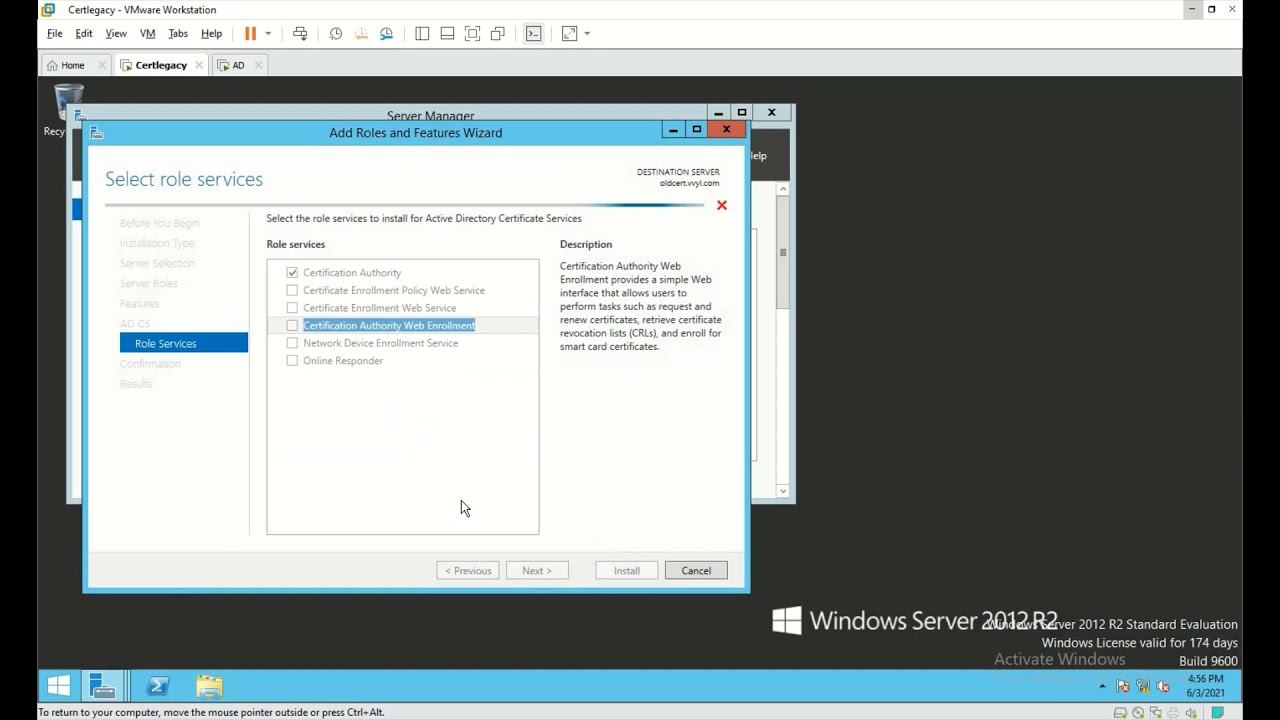This screenshot has height=720, width=1280.
Task: Open Action Center flag icon
Action: pyautogui.click(x=1123, y=686)
